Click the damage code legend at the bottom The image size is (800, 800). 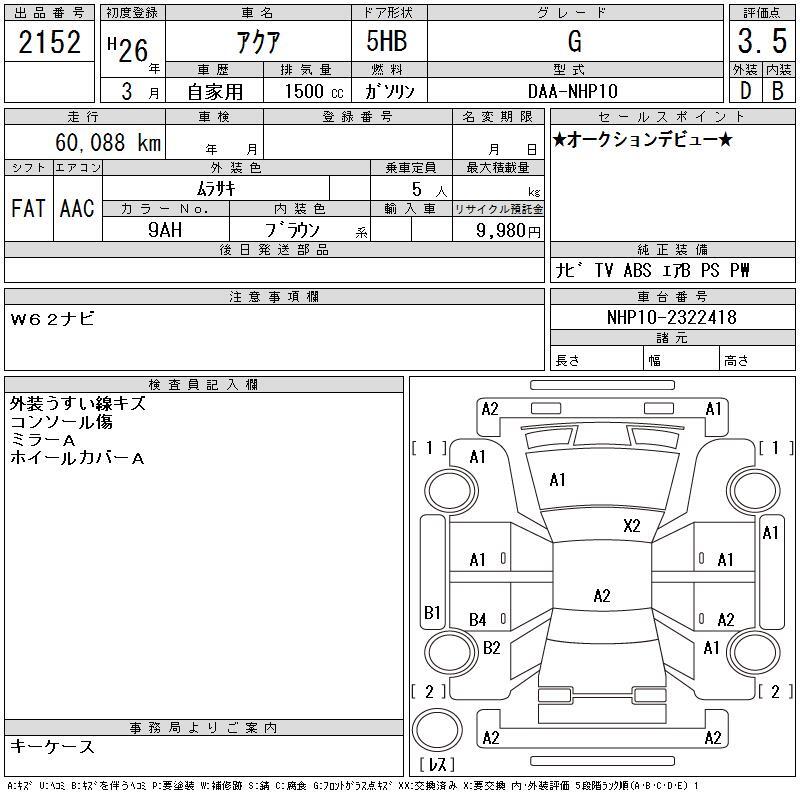coord(353,786)
